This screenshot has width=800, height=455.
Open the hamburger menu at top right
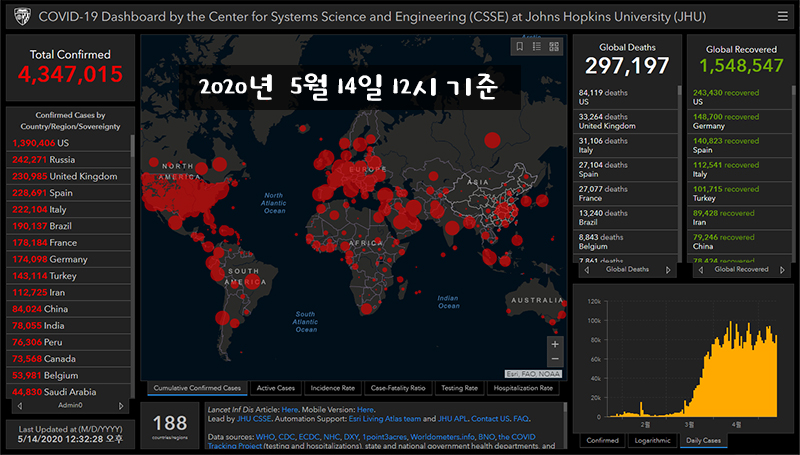click(782, 17)
